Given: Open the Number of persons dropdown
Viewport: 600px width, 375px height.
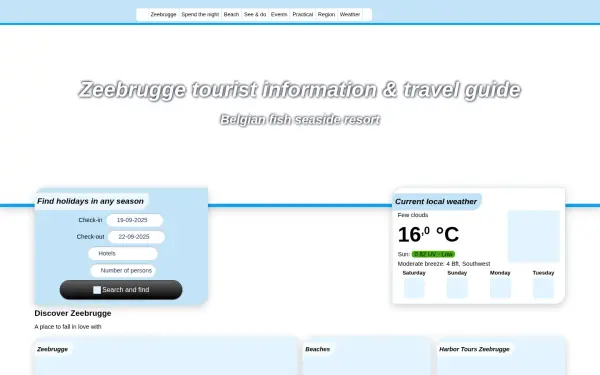Looking at the screenshot, I should click(x=123, y=271).
